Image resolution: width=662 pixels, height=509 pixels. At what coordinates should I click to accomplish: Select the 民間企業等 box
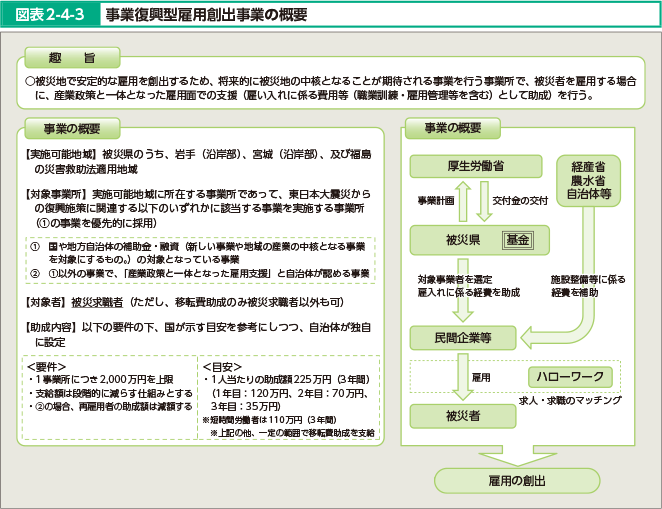[469, 337]
